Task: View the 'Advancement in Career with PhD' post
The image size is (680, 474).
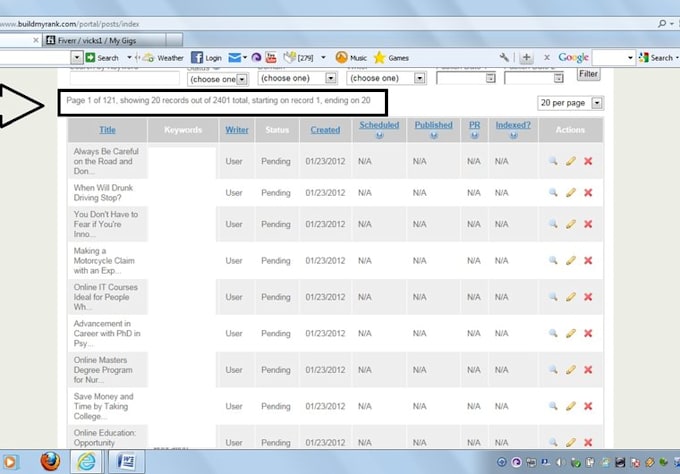Action: pyautogui.click(x=553, y=333)
